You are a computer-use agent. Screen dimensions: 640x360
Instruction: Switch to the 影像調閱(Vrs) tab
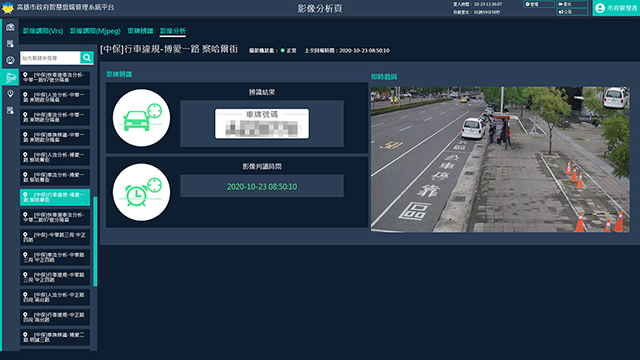(43, 31)
